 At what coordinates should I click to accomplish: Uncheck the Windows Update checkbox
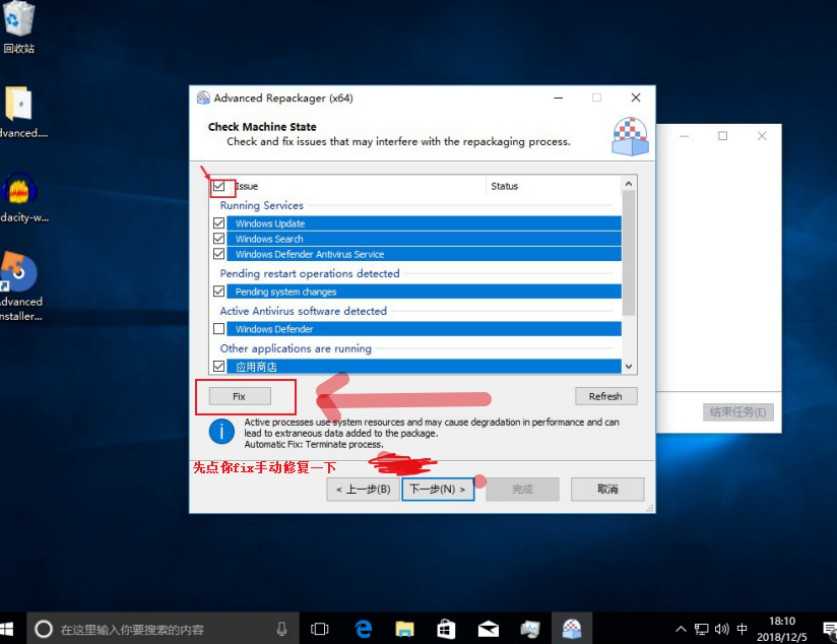[218, 223]
